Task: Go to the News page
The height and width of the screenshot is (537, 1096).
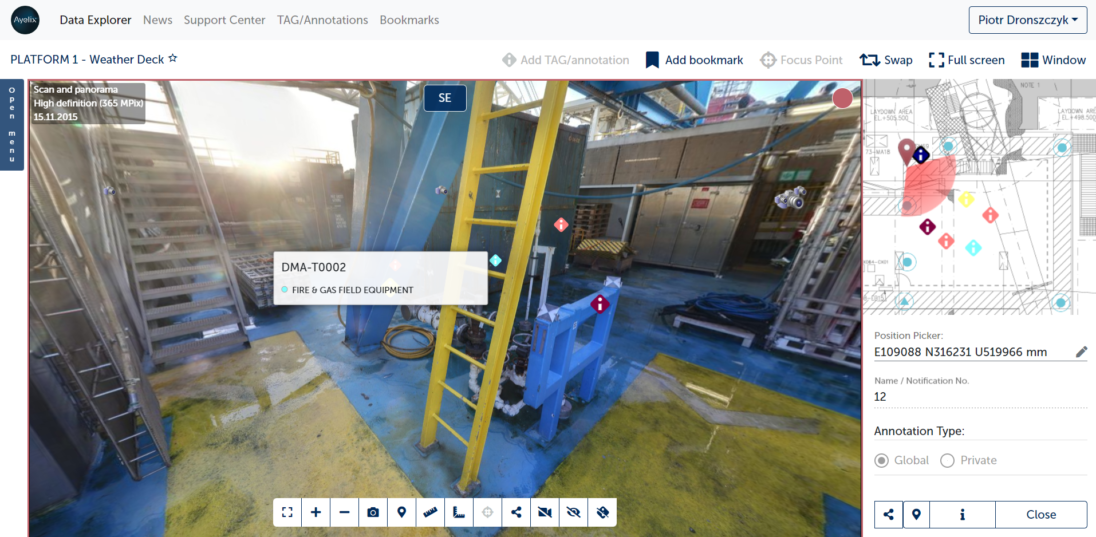Action: (x=157, y=20)
